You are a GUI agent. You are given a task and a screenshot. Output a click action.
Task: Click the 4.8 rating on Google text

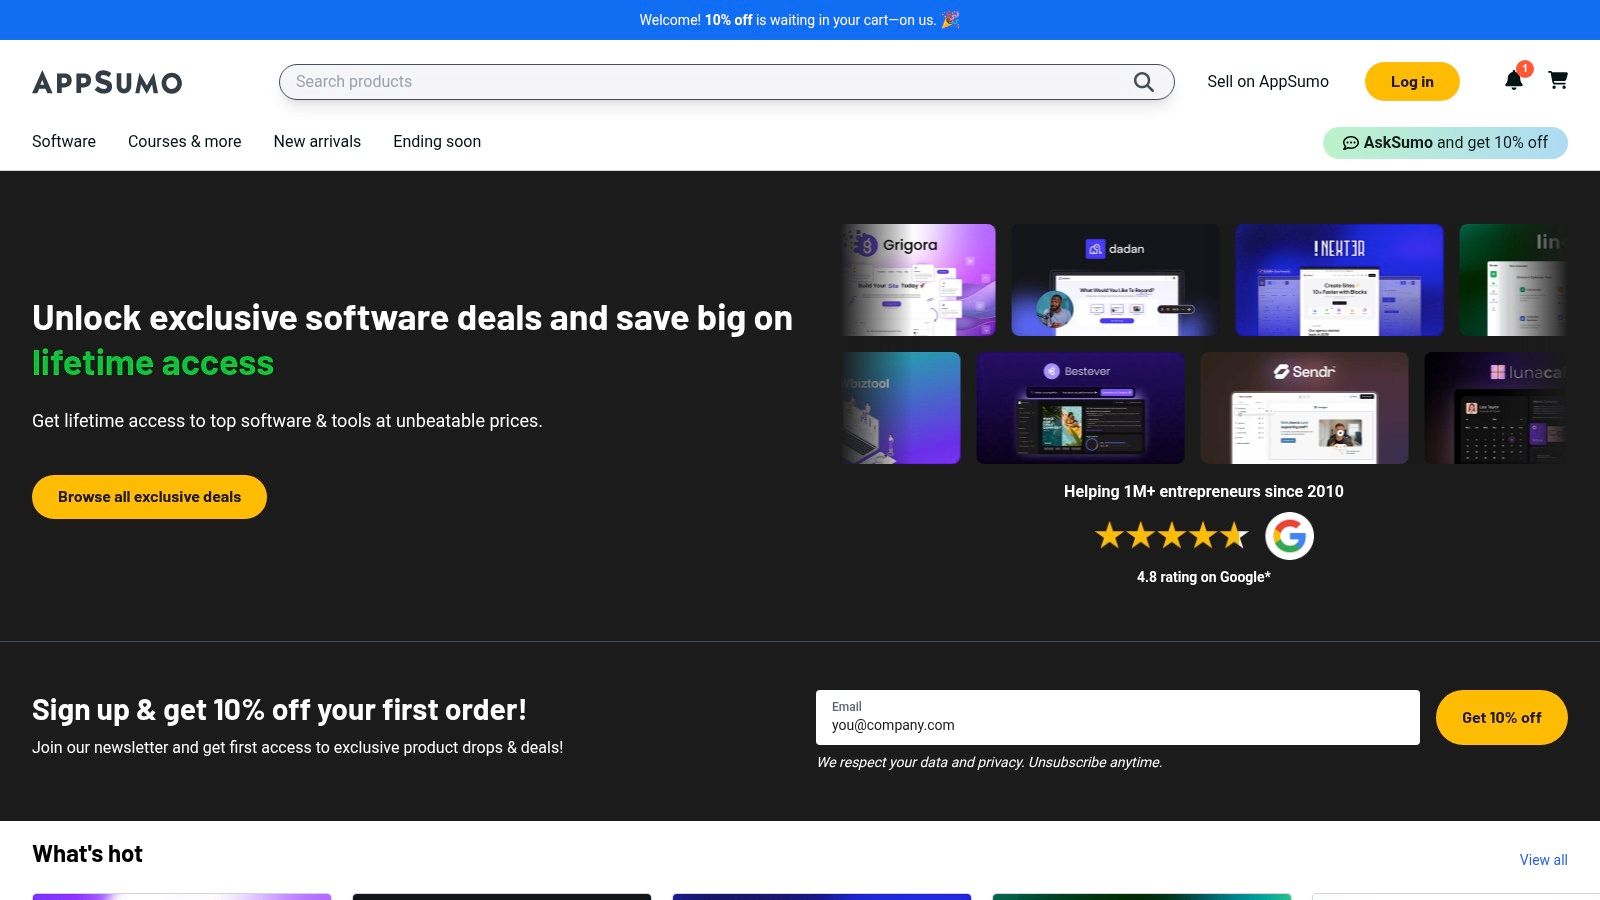[x=1203, y=577]
